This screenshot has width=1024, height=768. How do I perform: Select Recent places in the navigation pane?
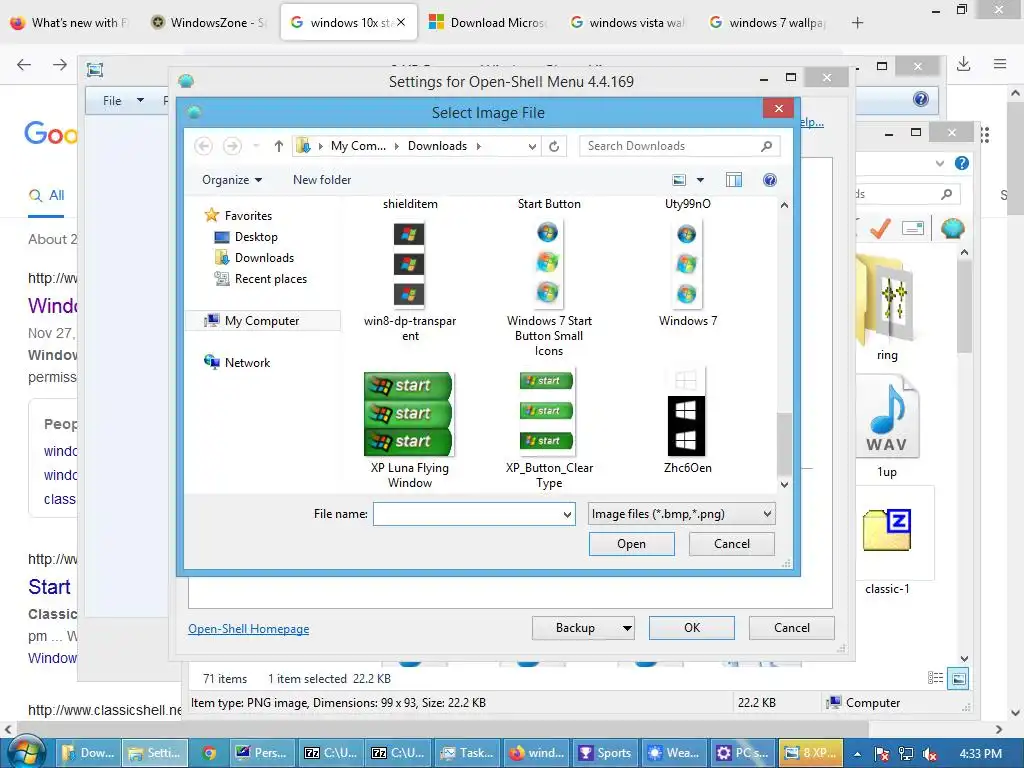270,279
